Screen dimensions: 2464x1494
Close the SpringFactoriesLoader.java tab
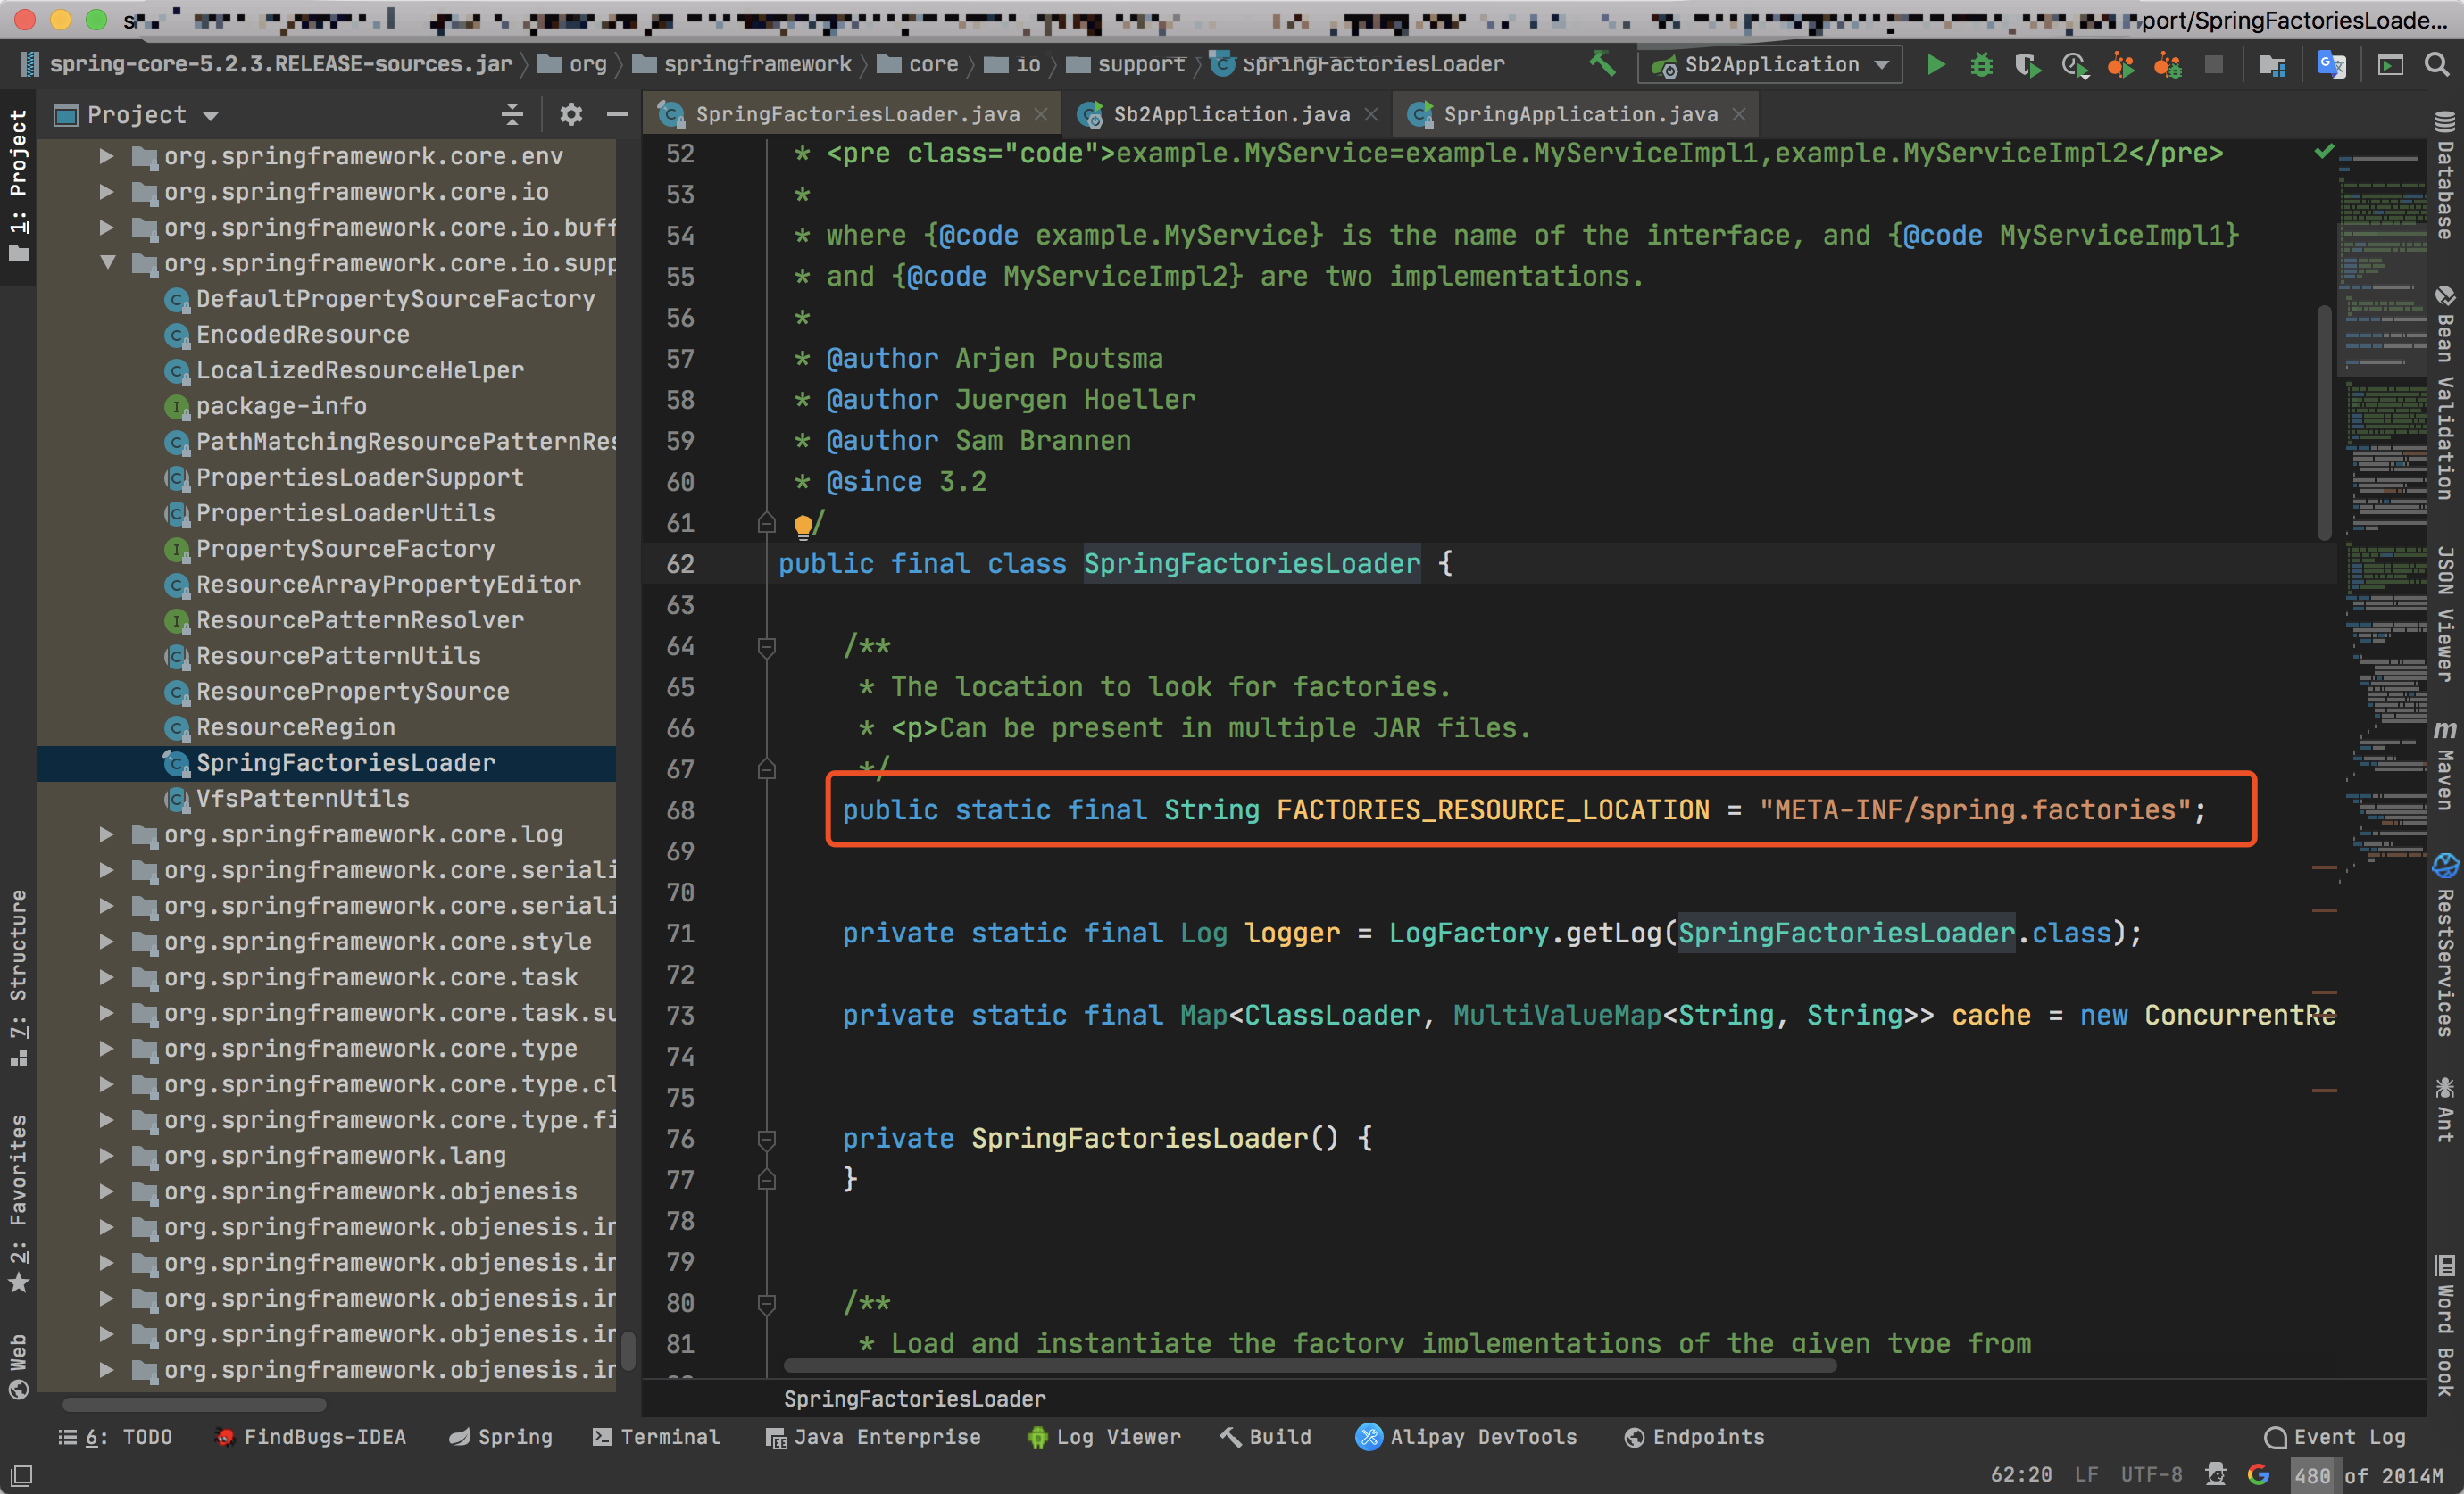pos(1041,115)
